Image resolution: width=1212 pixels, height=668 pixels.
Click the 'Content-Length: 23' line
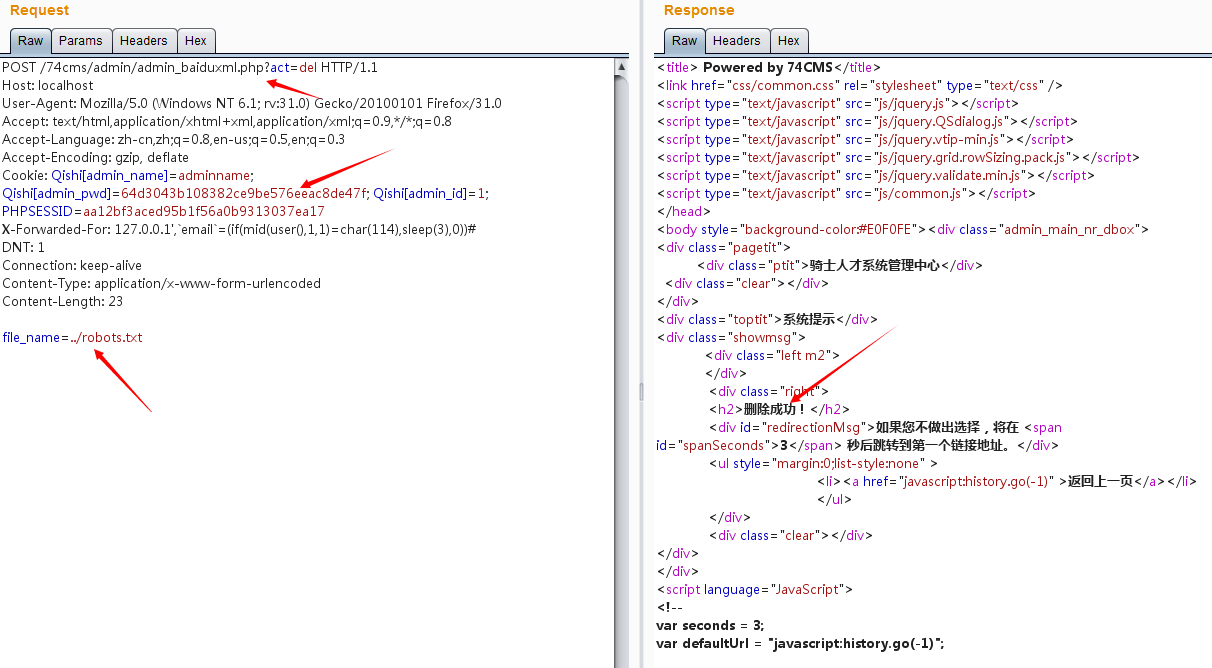point(63,301)
